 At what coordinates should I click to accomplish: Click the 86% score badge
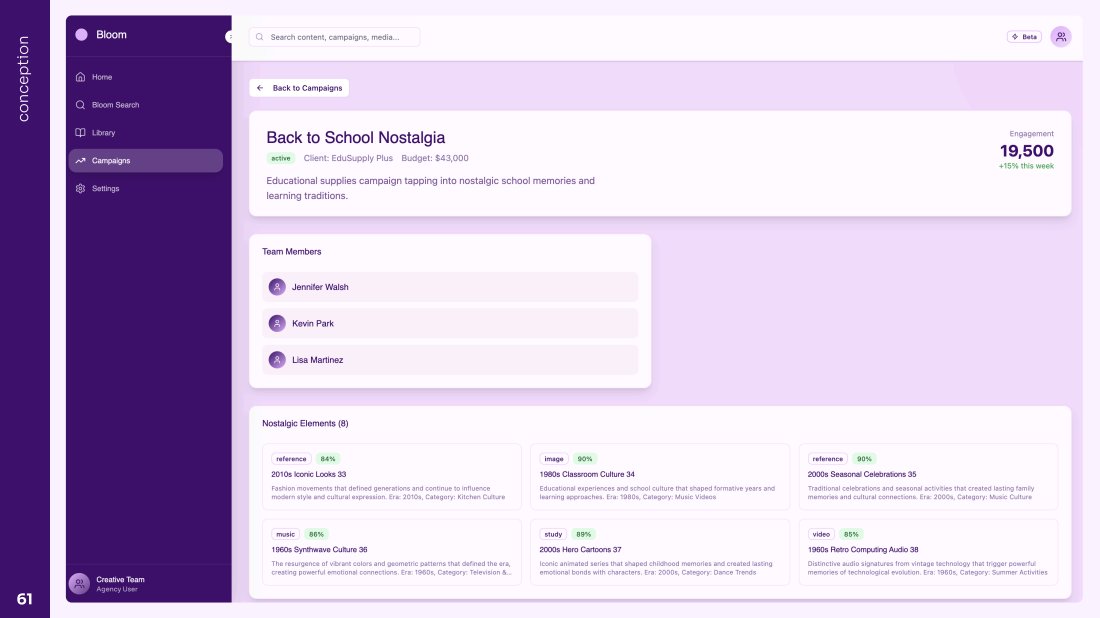[x=316, y=535]
